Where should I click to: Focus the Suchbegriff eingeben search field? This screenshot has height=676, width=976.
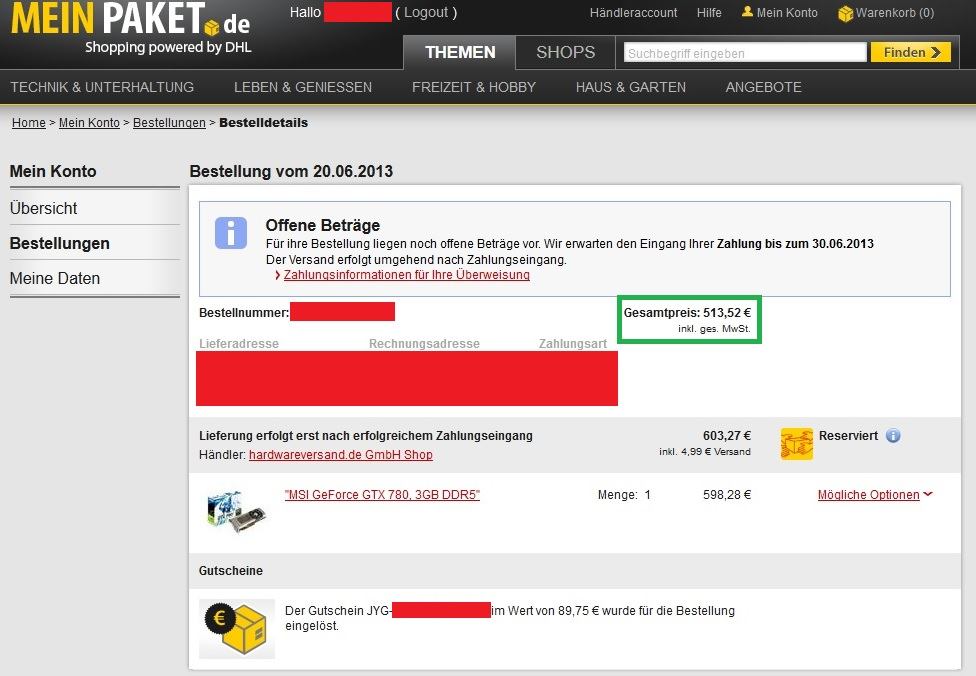745,53
